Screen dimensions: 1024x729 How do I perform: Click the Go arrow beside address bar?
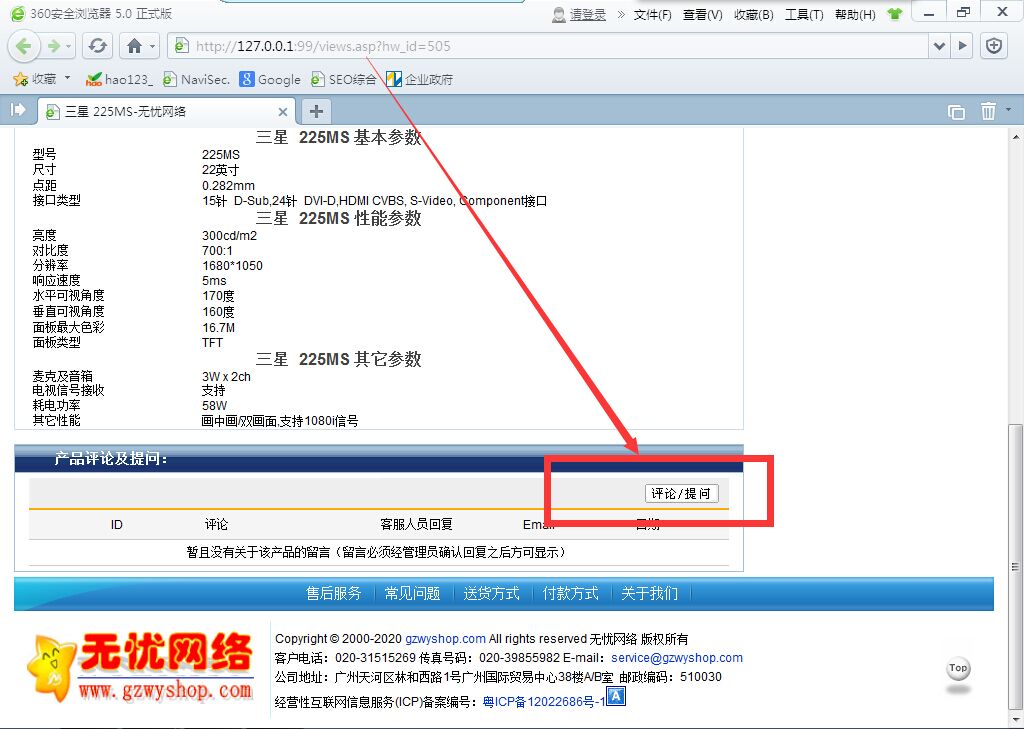click(x=962, y=46)
